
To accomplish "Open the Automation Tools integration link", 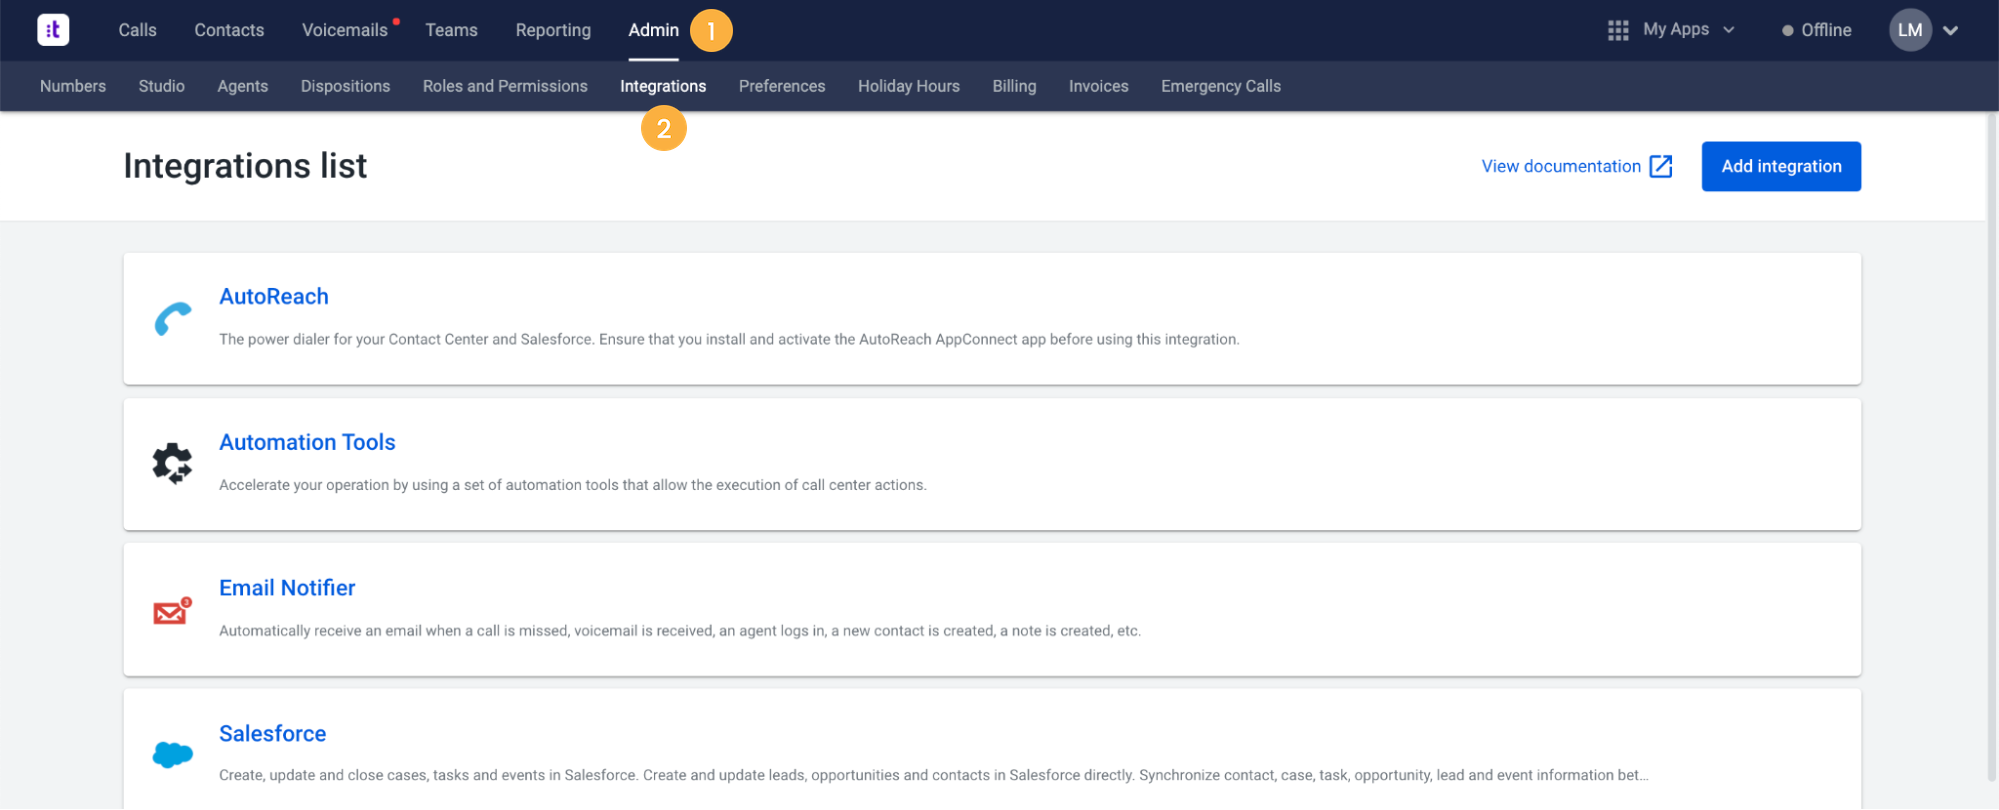I will [x=307, y=442].
